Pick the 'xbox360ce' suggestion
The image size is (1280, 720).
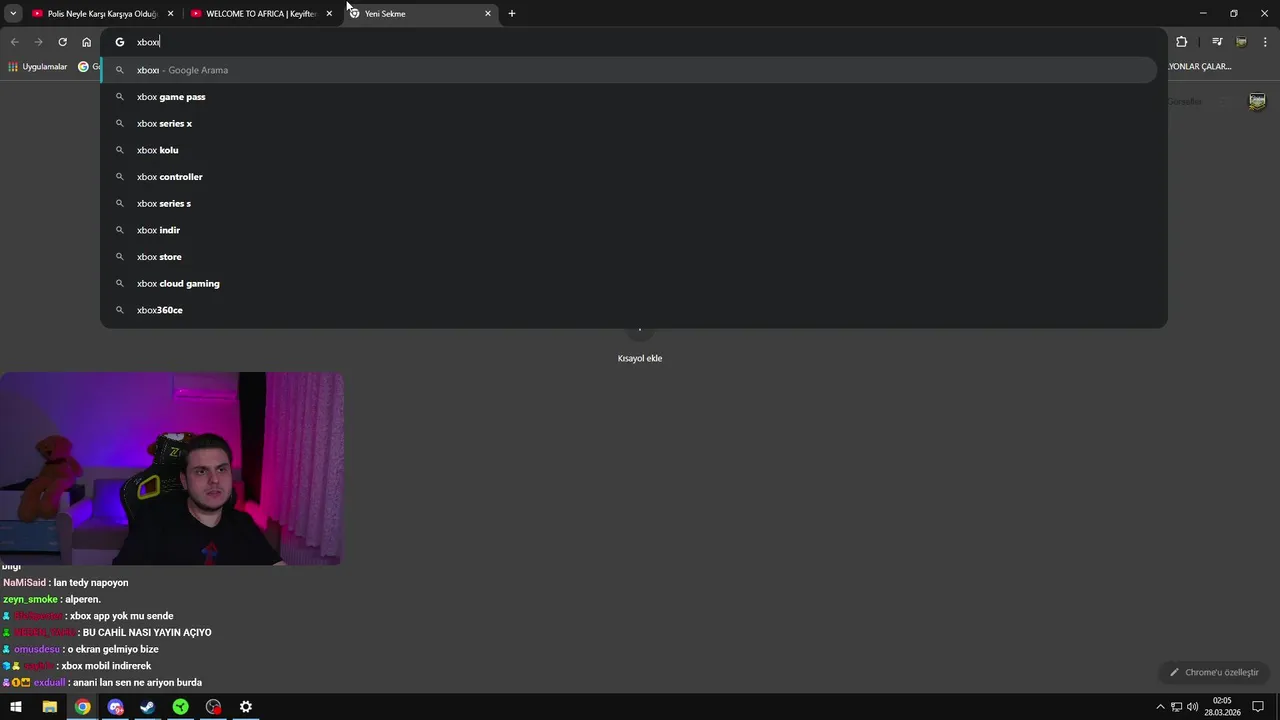[629, 310]
